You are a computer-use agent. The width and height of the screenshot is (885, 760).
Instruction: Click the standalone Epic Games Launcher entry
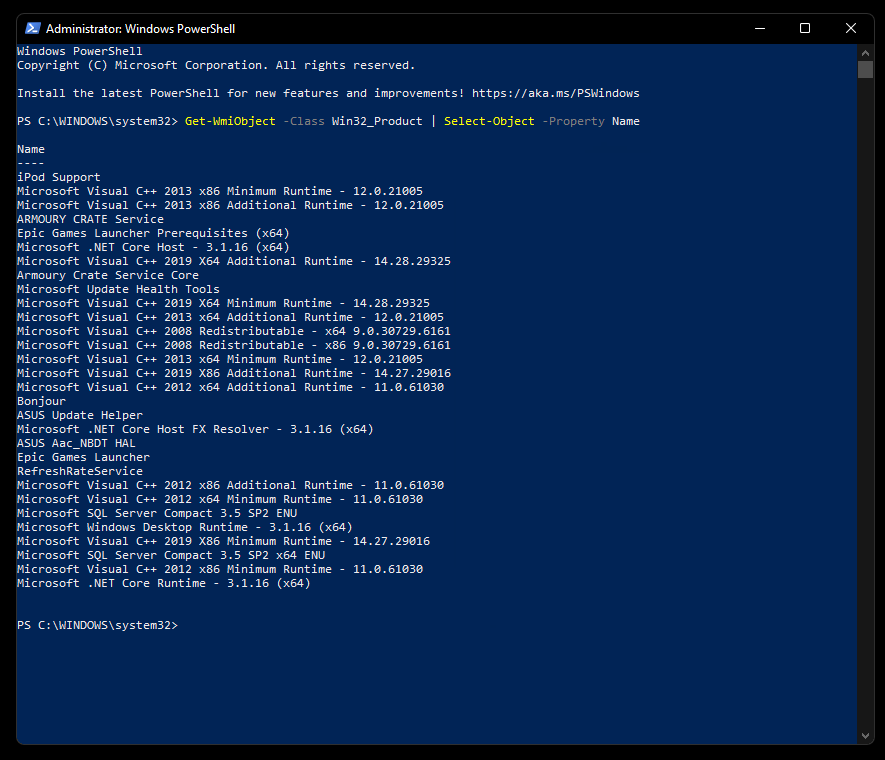[x=84, y=457]
